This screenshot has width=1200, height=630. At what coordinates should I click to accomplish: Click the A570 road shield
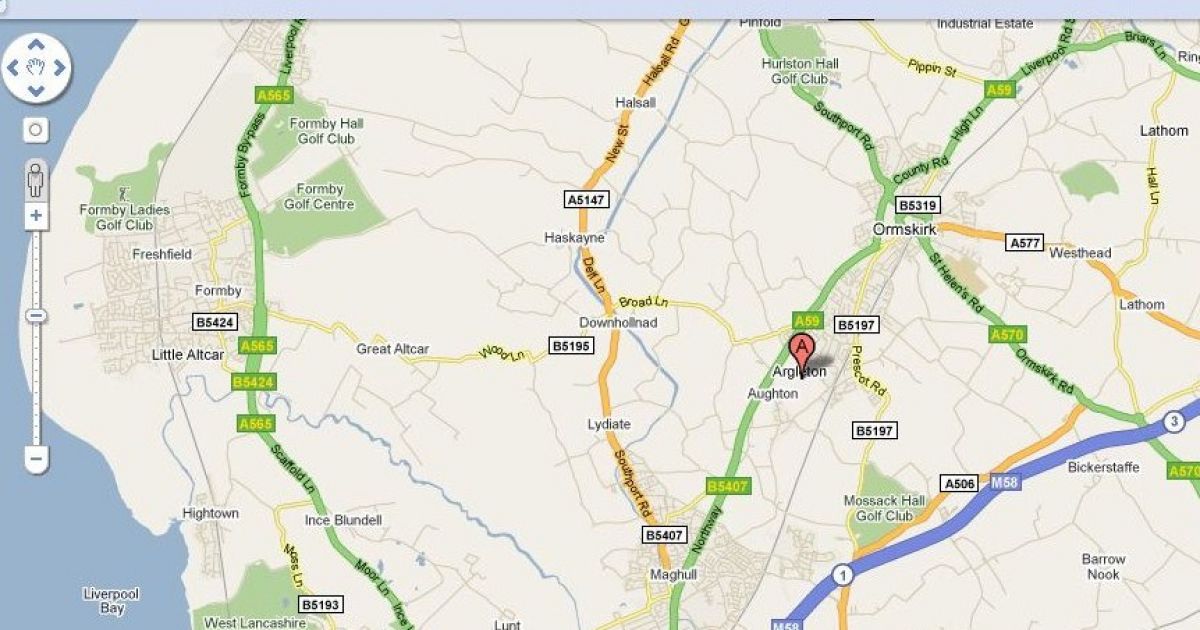pyautogui.click(x=1007, y=334)
